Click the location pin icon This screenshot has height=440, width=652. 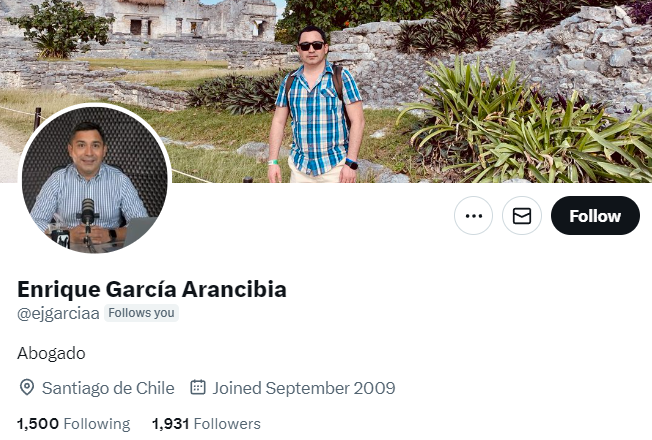coord(27,388)
